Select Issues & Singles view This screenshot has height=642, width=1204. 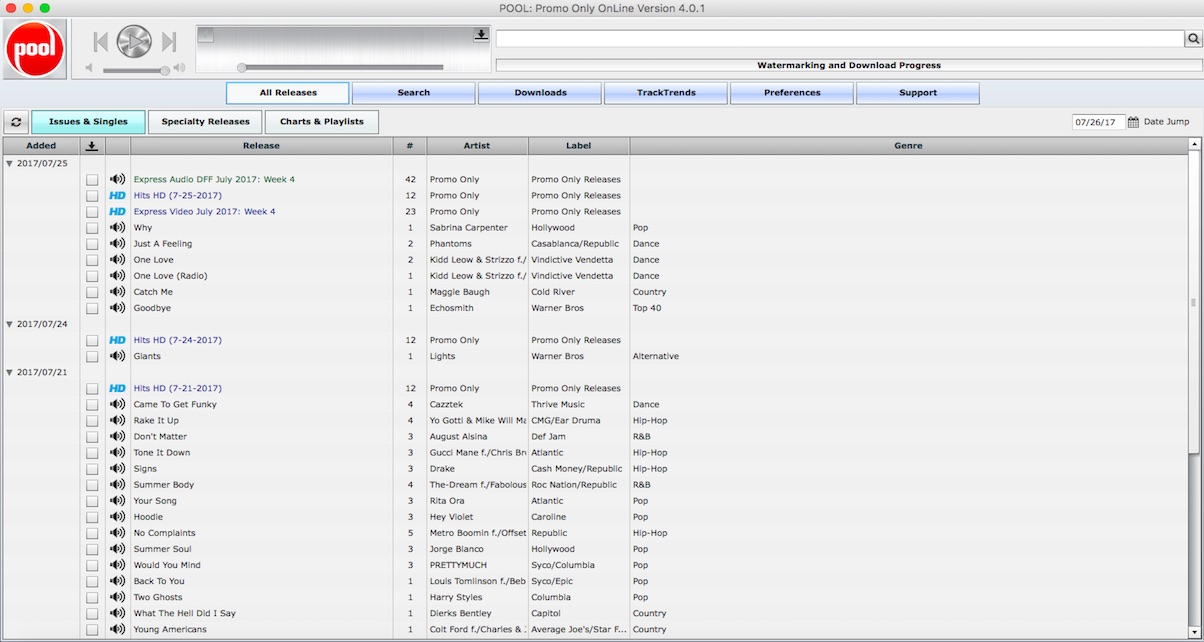pyautogui.click(x=88, y=122)
